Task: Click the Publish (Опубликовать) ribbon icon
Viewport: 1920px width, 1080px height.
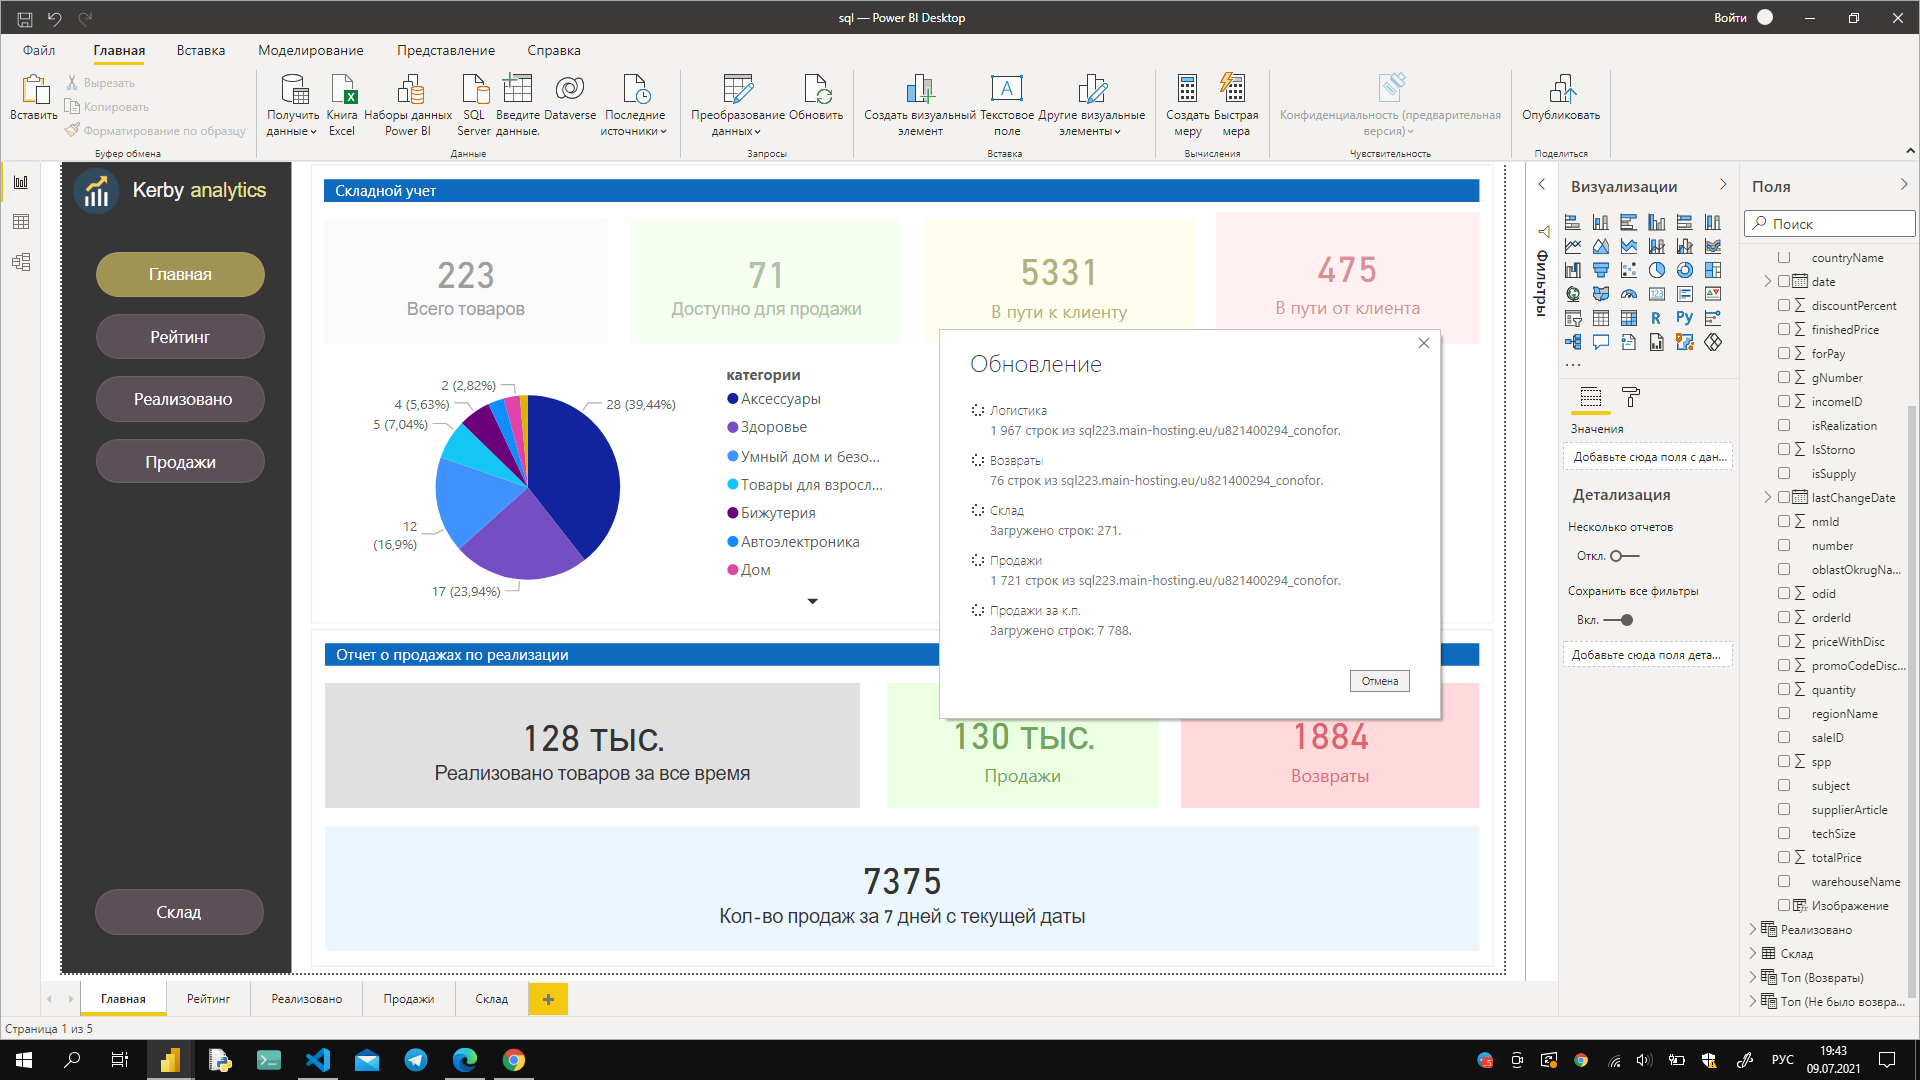Action: (x=1561, y=98)
